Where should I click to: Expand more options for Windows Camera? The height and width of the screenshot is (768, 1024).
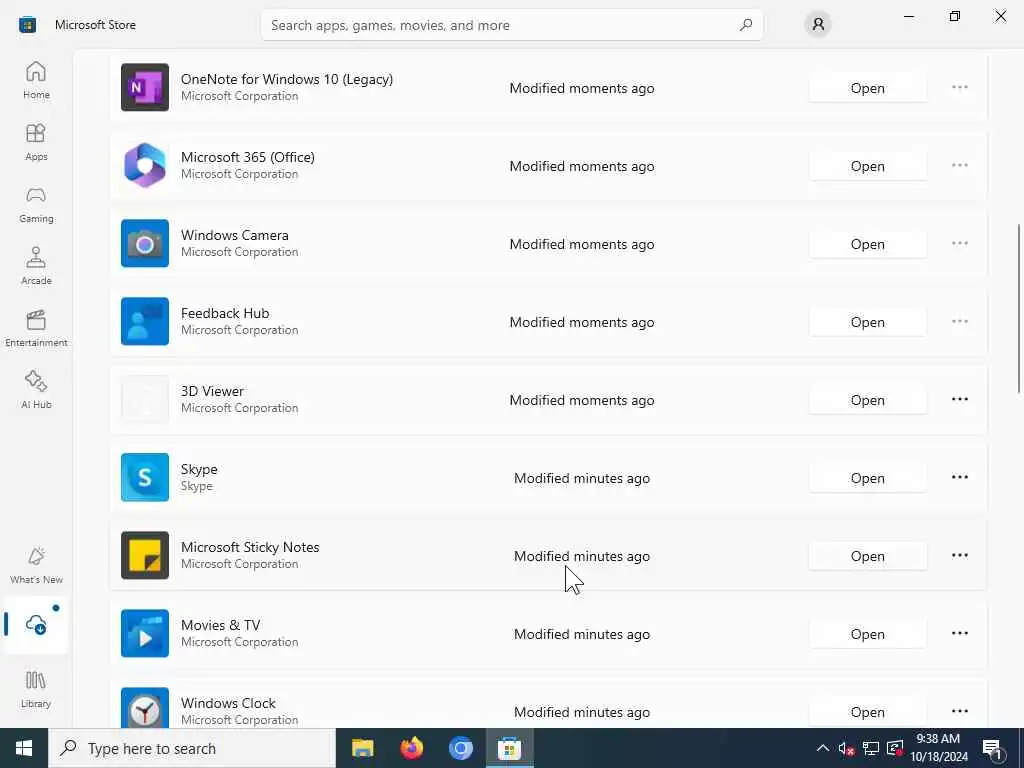coord(959,244)
